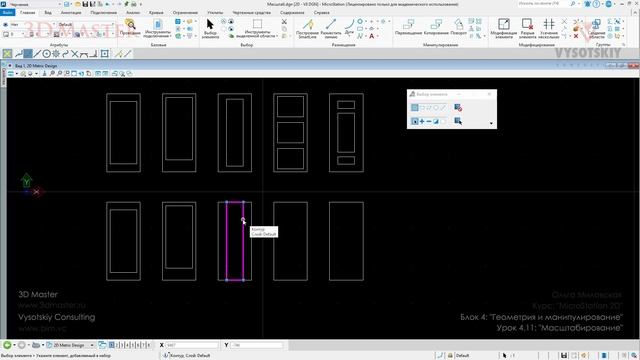Toggle AccuSnap green X button

(7, 53)
